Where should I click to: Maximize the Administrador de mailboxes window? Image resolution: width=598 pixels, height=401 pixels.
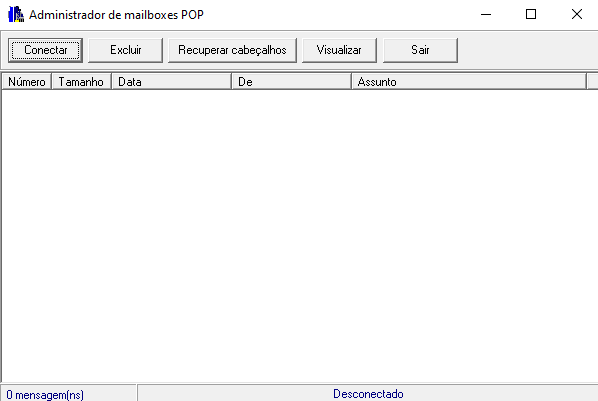[531, 14]
